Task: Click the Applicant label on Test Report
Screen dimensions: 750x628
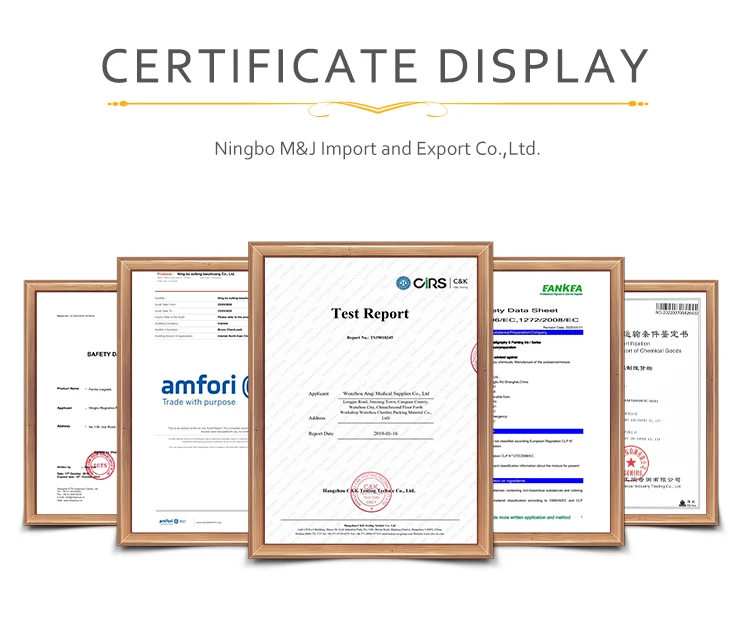Action: (x=319, y=394)
